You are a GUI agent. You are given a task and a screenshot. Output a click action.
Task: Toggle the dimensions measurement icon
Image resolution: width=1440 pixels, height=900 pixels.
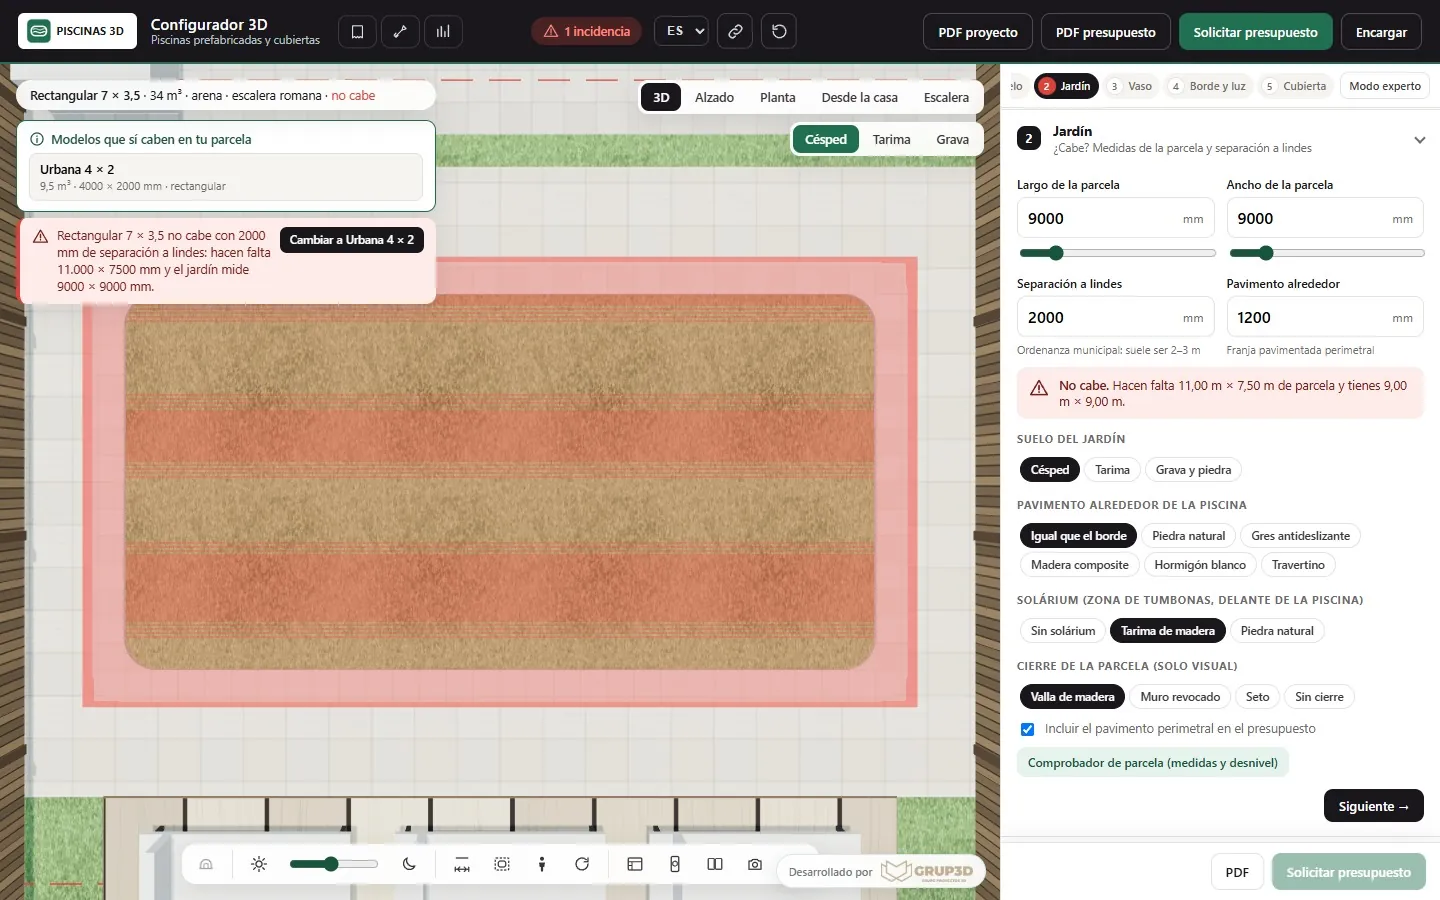(x=462, y=864)
